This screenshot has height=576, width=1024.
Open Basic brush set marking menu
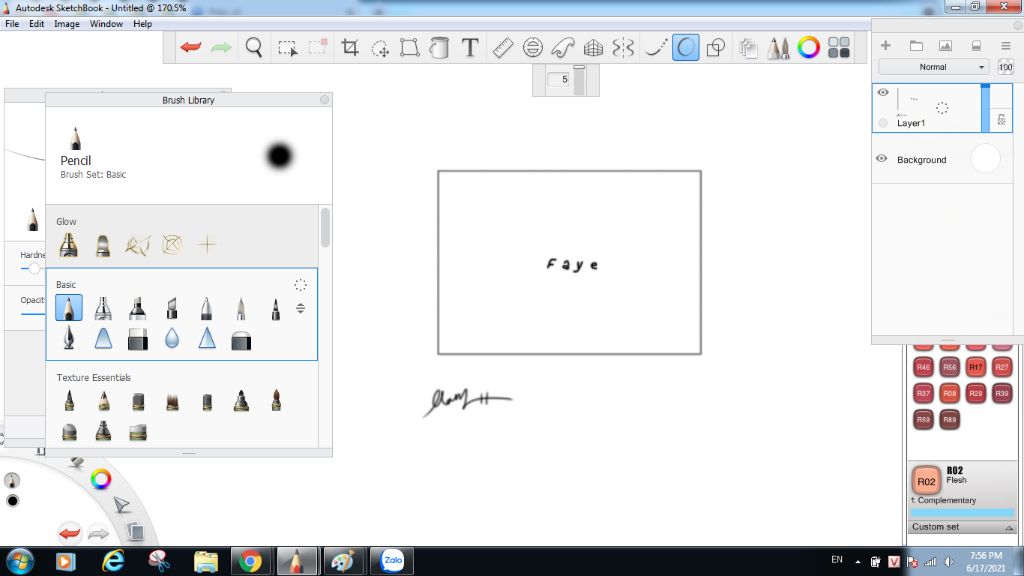[300, 285]
